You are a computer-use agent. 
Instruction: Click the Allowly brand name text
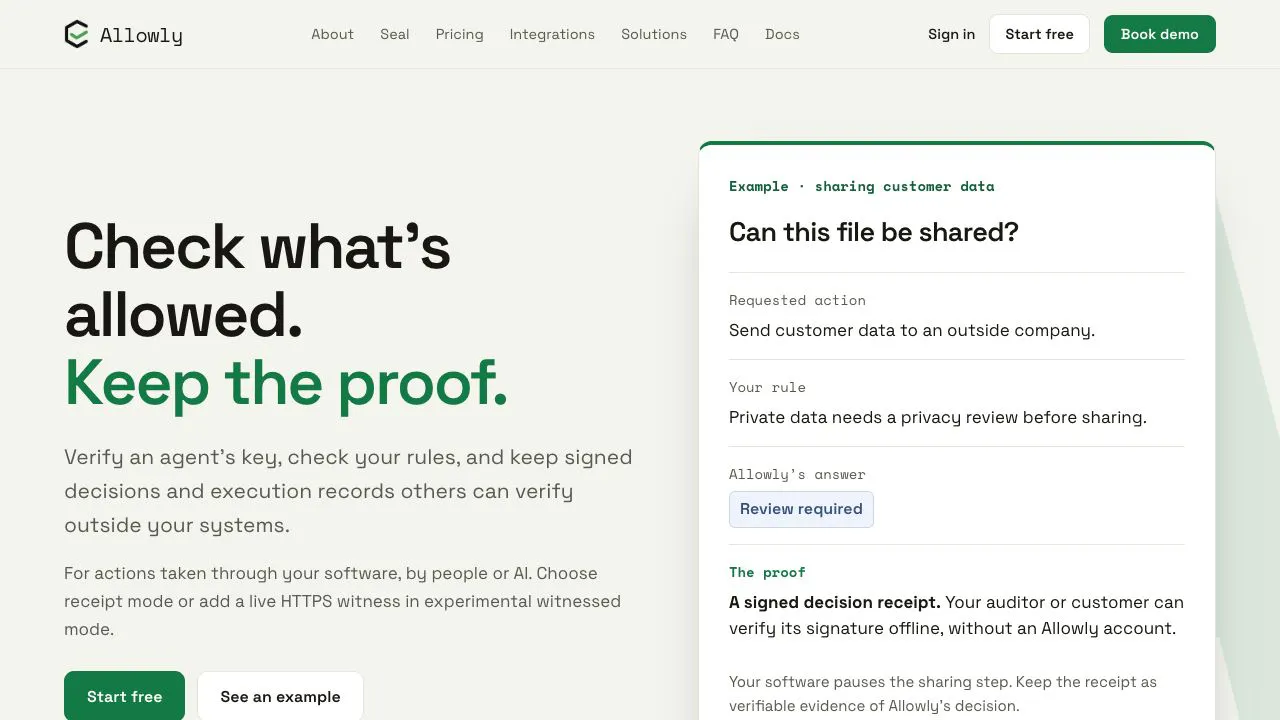(141, 36)
